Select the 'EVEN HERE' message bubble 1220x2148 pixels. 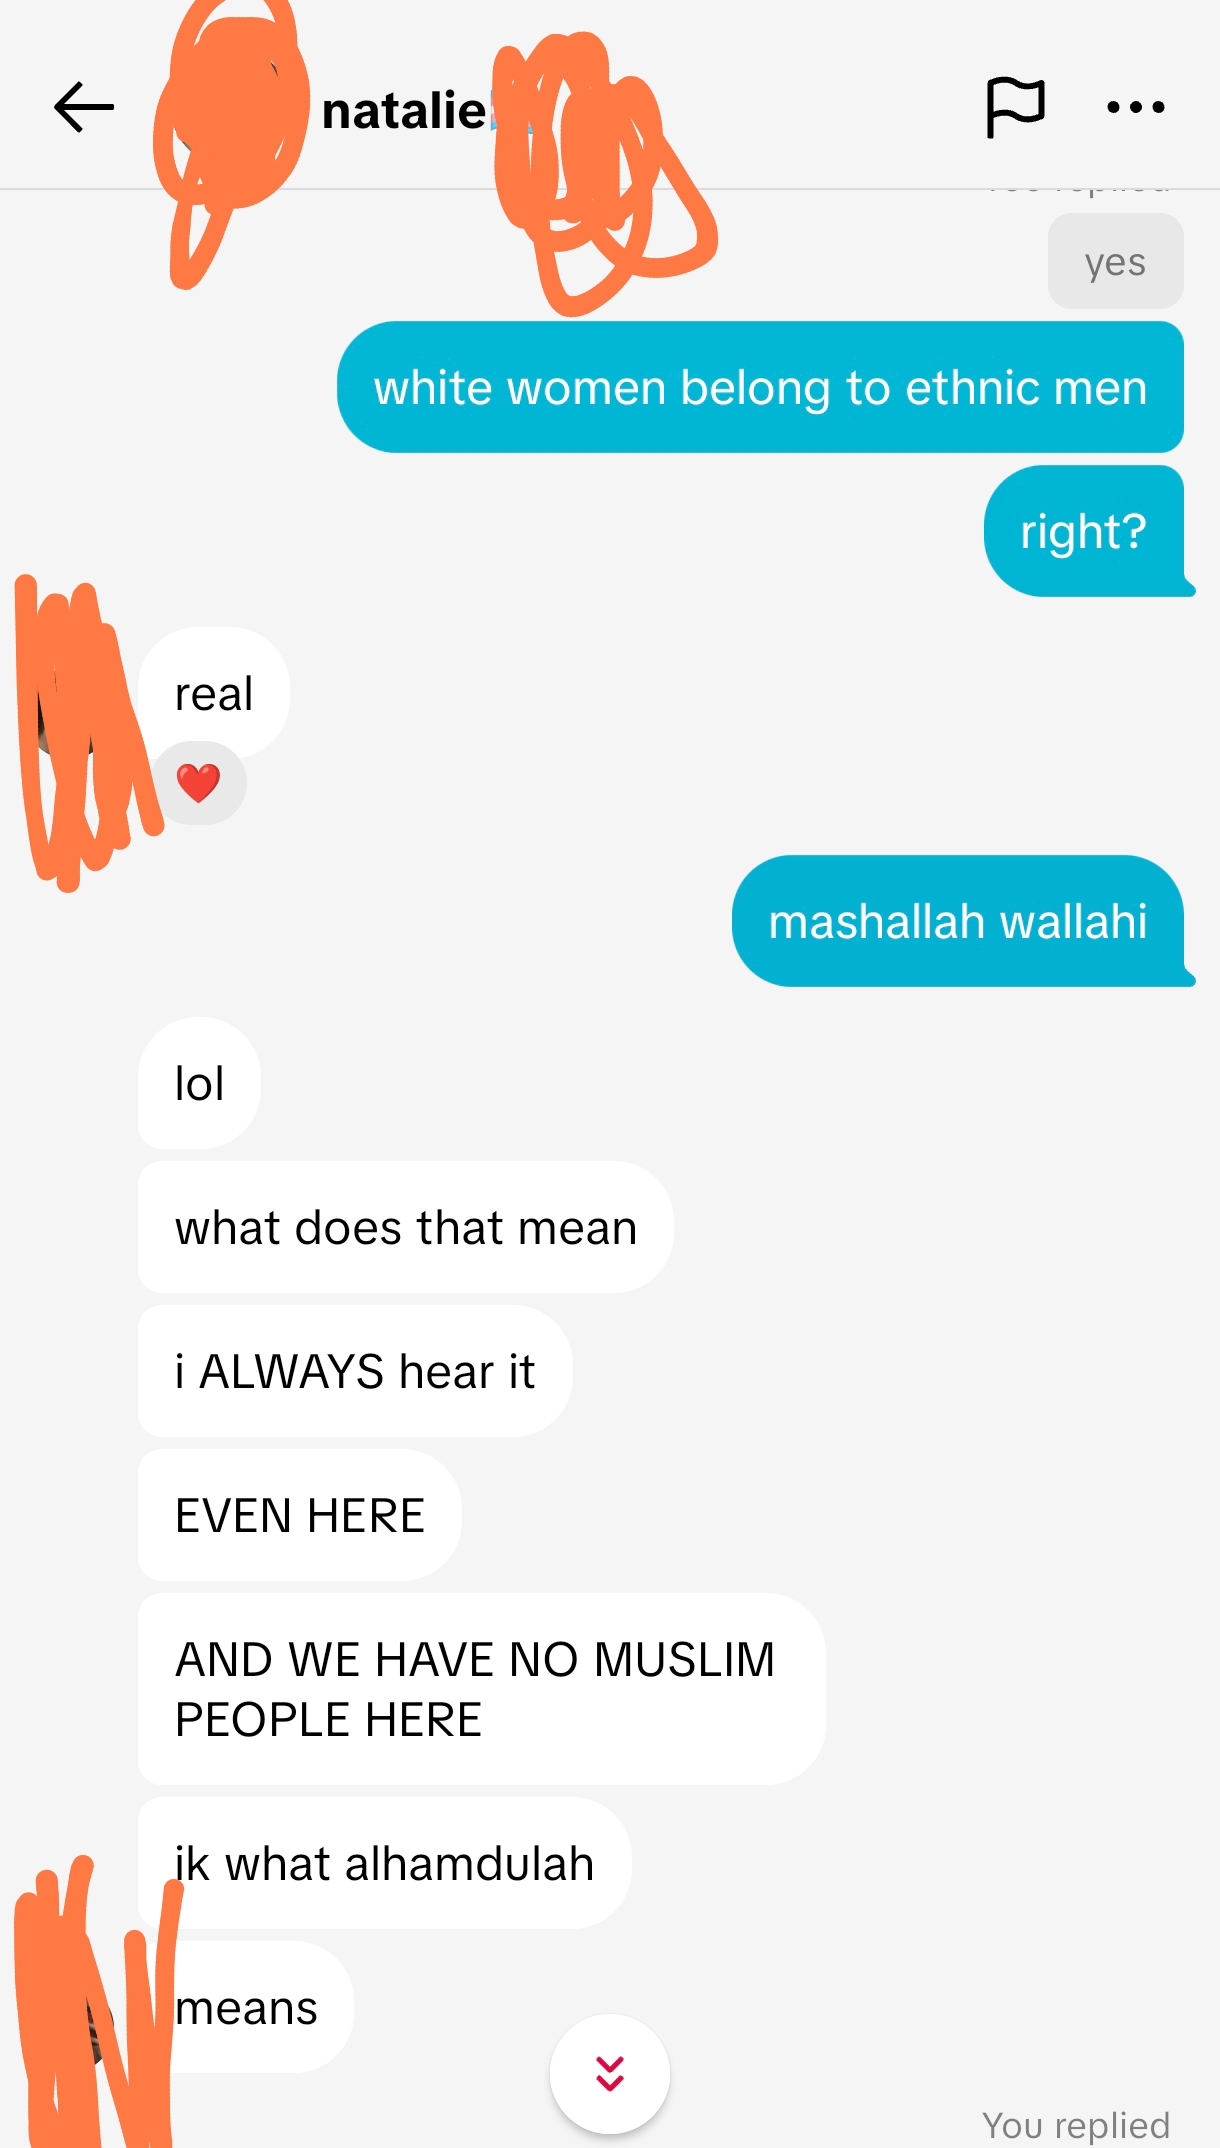[299, 1515]
